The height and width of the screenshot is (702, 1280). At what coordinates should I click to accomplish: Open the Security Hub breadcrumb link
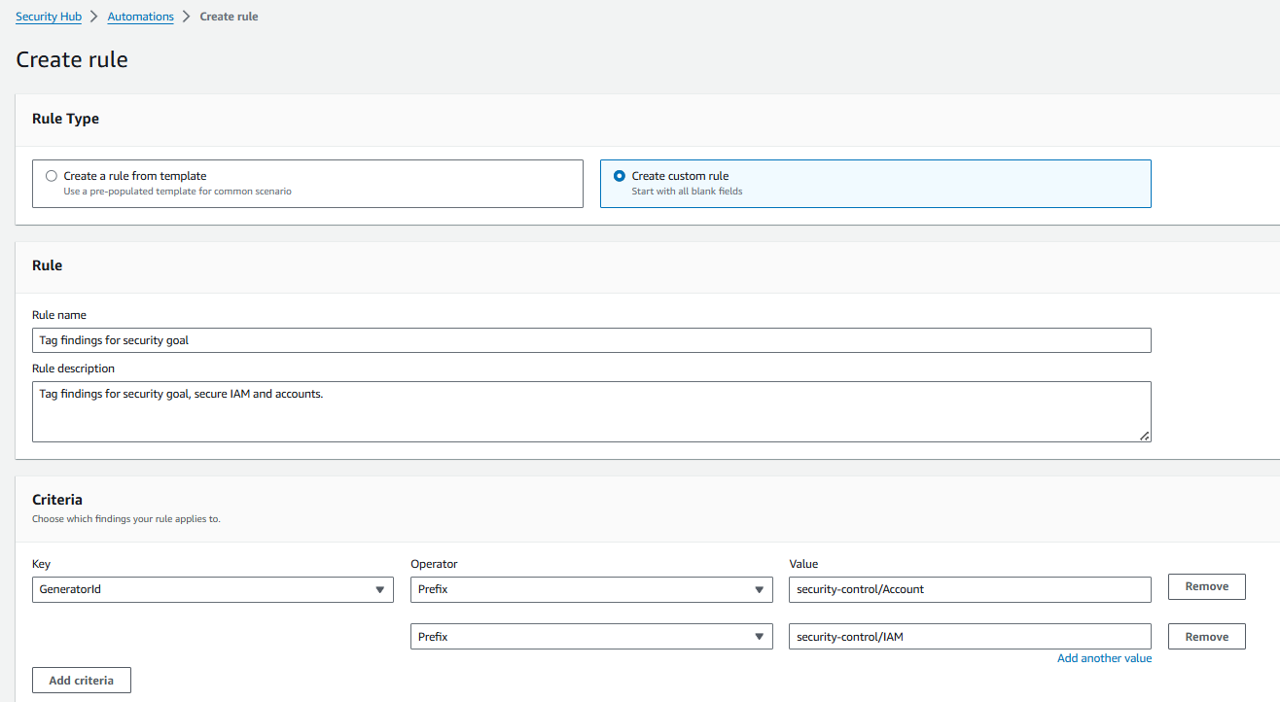point(48,17)
